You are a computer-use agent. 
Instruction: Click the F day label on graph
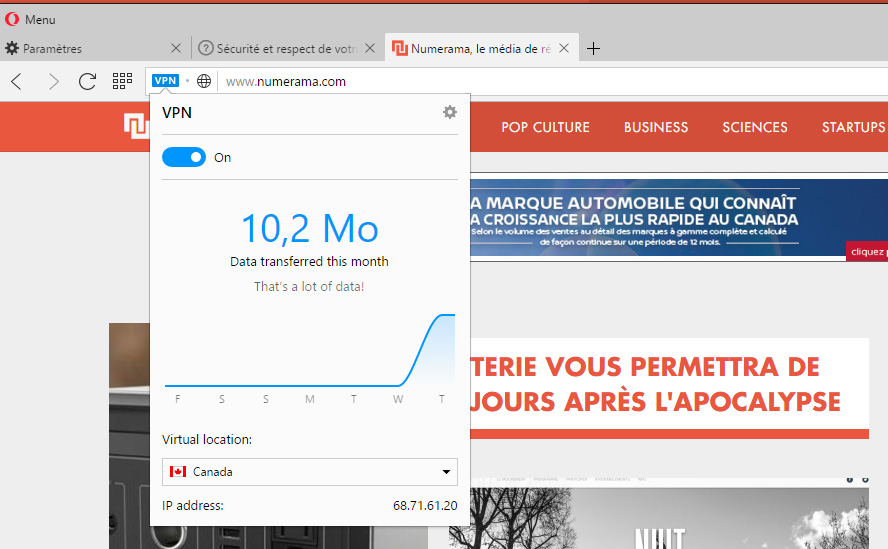pyautogui.click(x=178, y=399)
